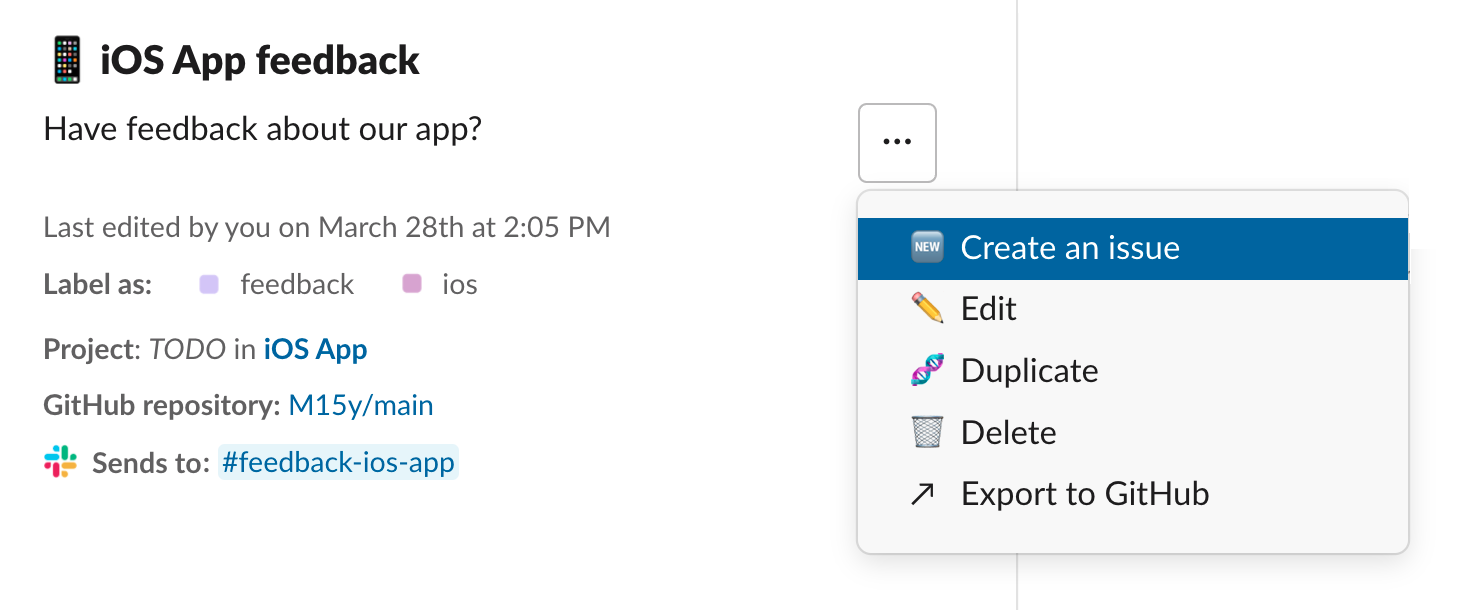The height and width of the screenshot is (610, 1466).
Task: Open the three-dot more actions menu
Action: 897,142
